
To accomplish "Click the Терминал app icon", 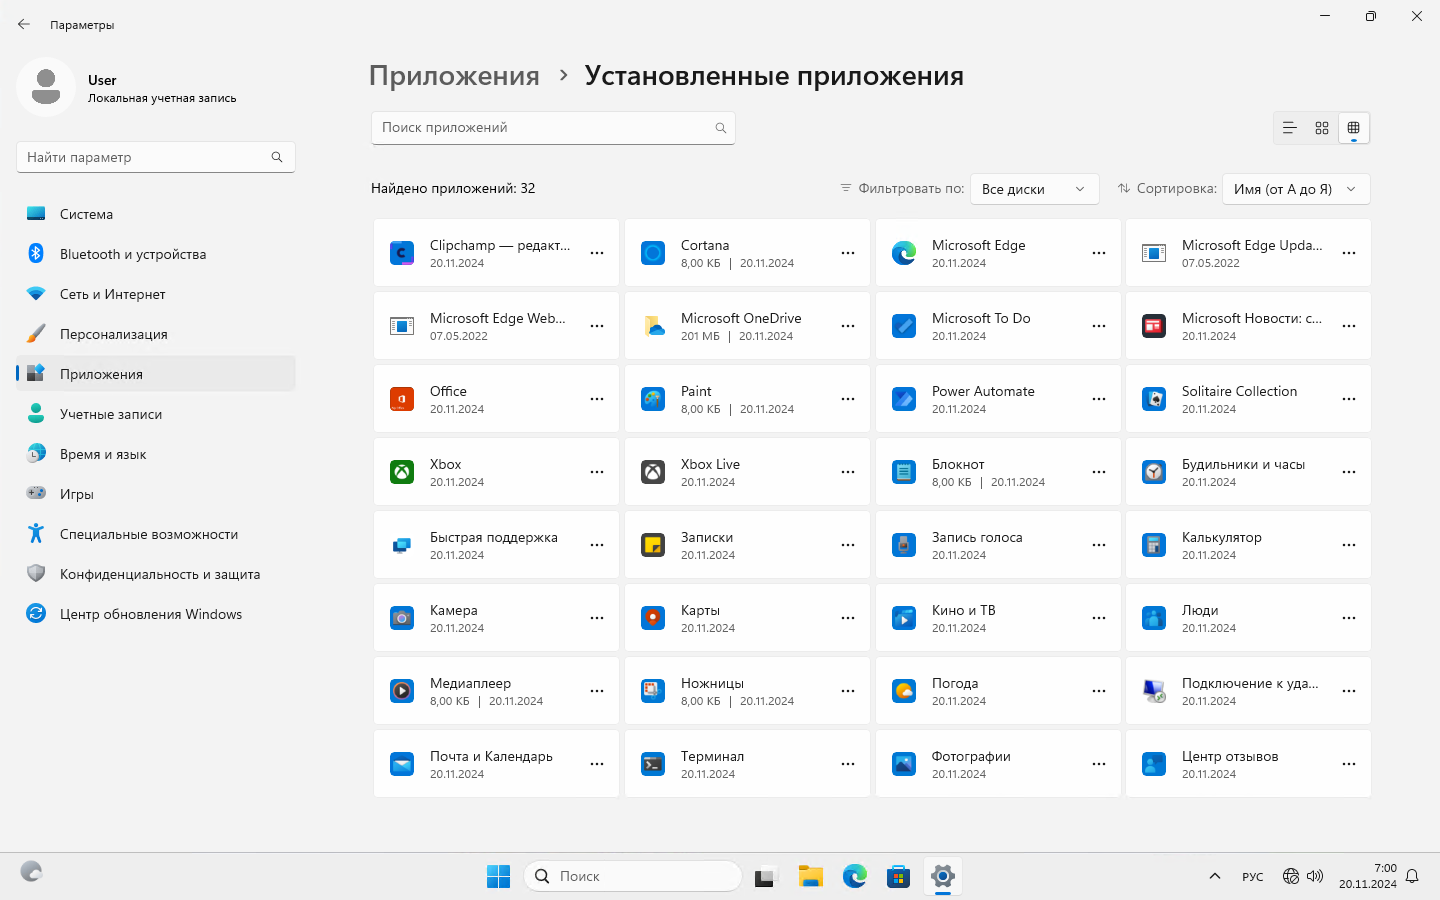I will [x=653, y=764].
